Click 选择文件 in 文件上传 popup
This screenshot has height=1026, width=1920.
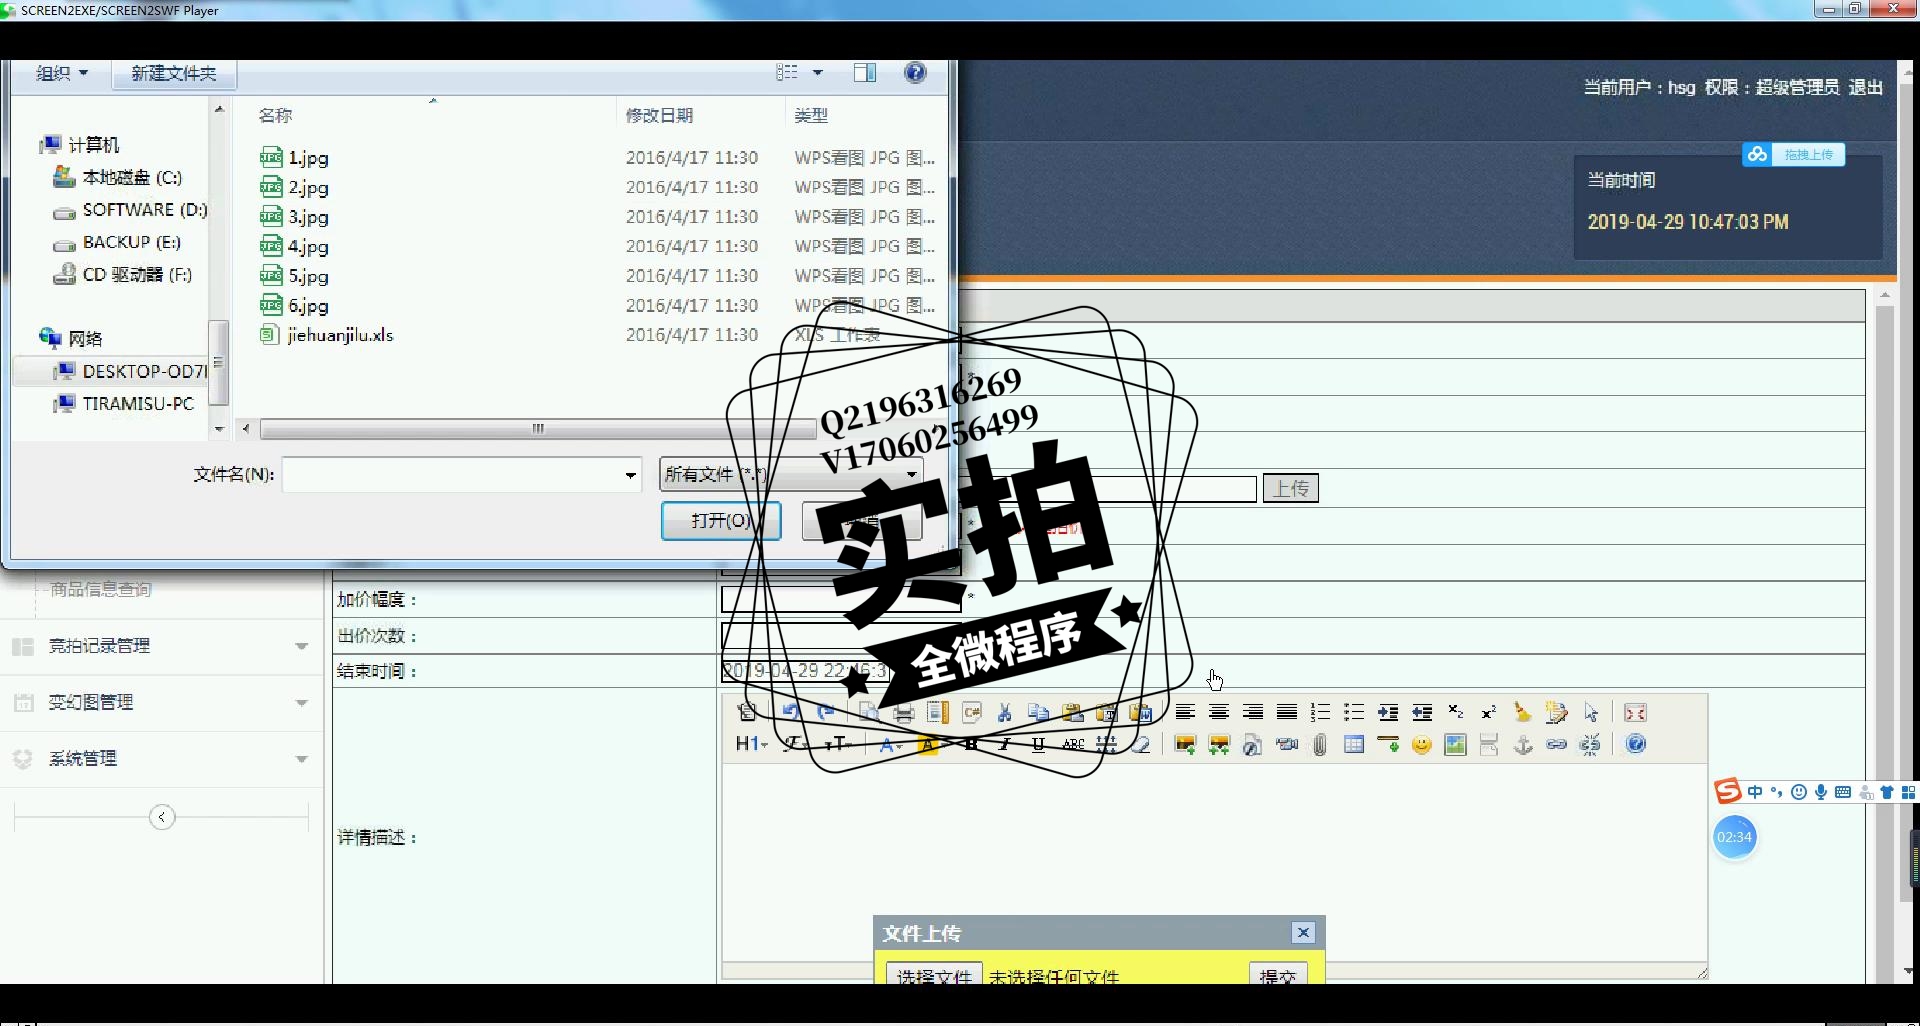click(x=934, y=975)
